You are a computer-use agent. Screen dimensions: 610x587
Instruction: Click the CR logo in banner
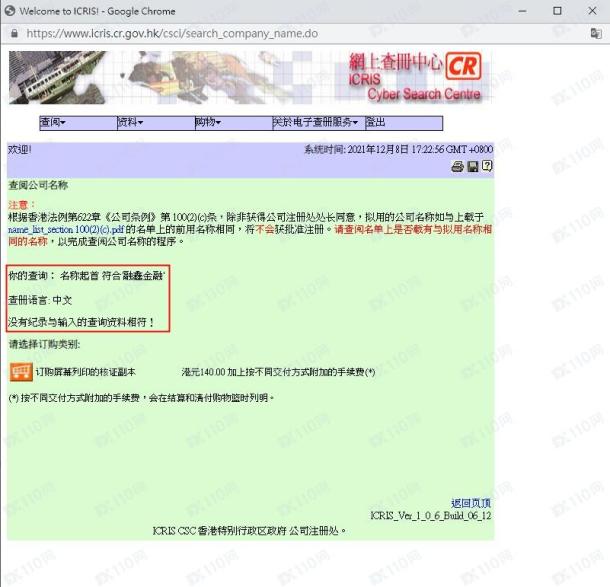[x=463, y=66]
